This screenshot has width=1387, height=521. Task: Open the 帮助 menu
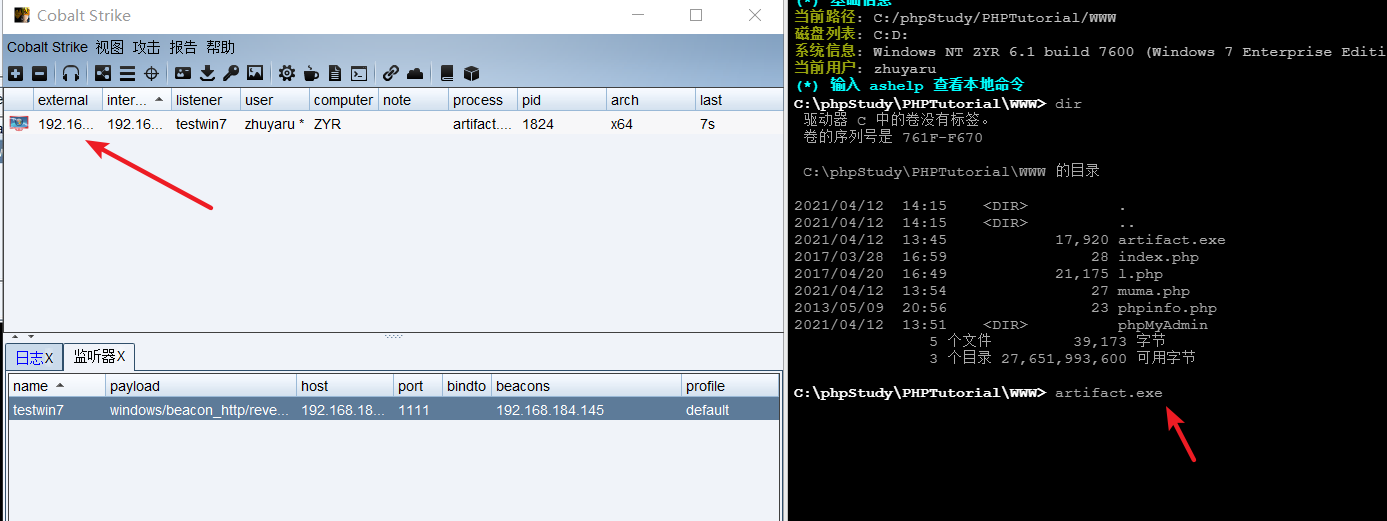pyautogui.click(x=221, y=47)
